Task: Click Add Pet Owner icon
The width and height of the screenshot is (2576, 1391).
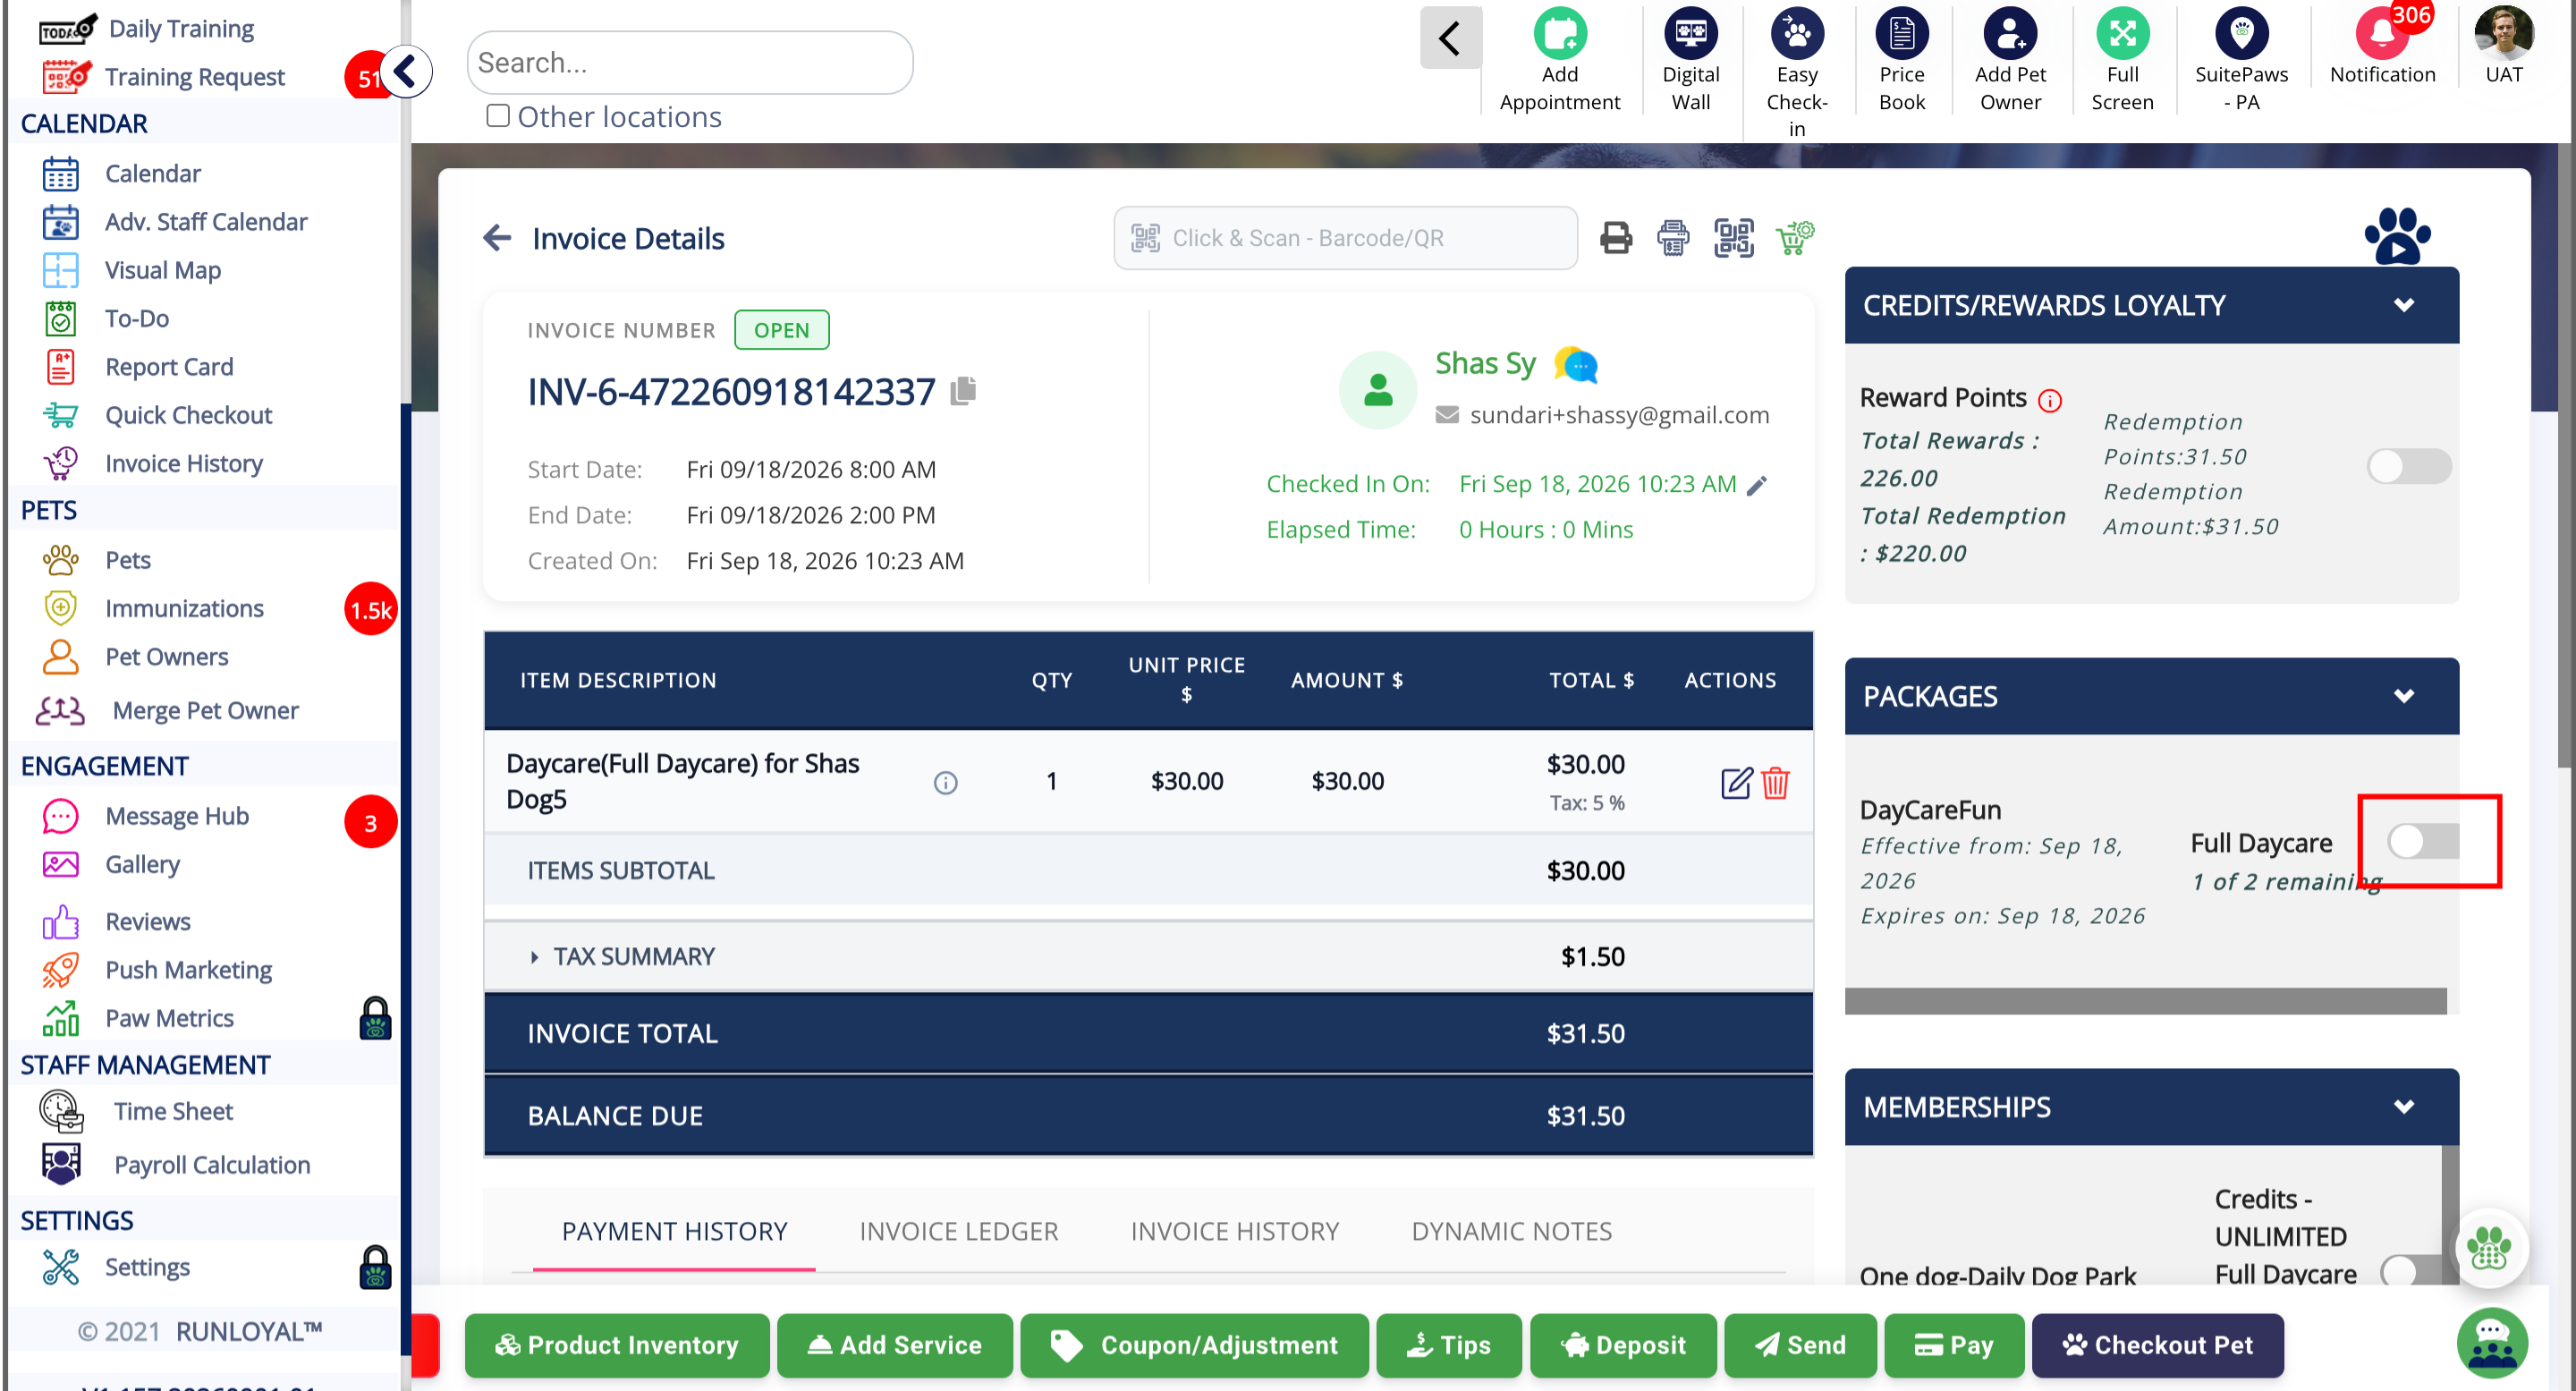Action: [2010, 60]
